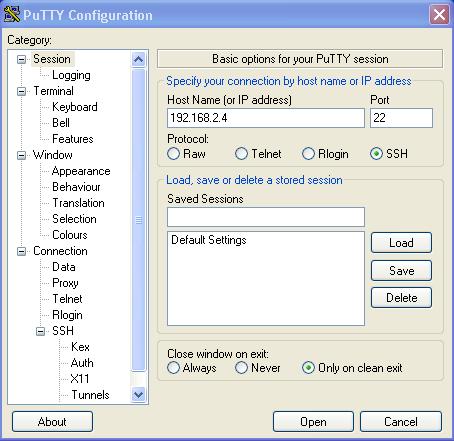Viewport: 454px width, 441px height.
Task: Select the Telnet protocol radio button
Action: point(241,154)
